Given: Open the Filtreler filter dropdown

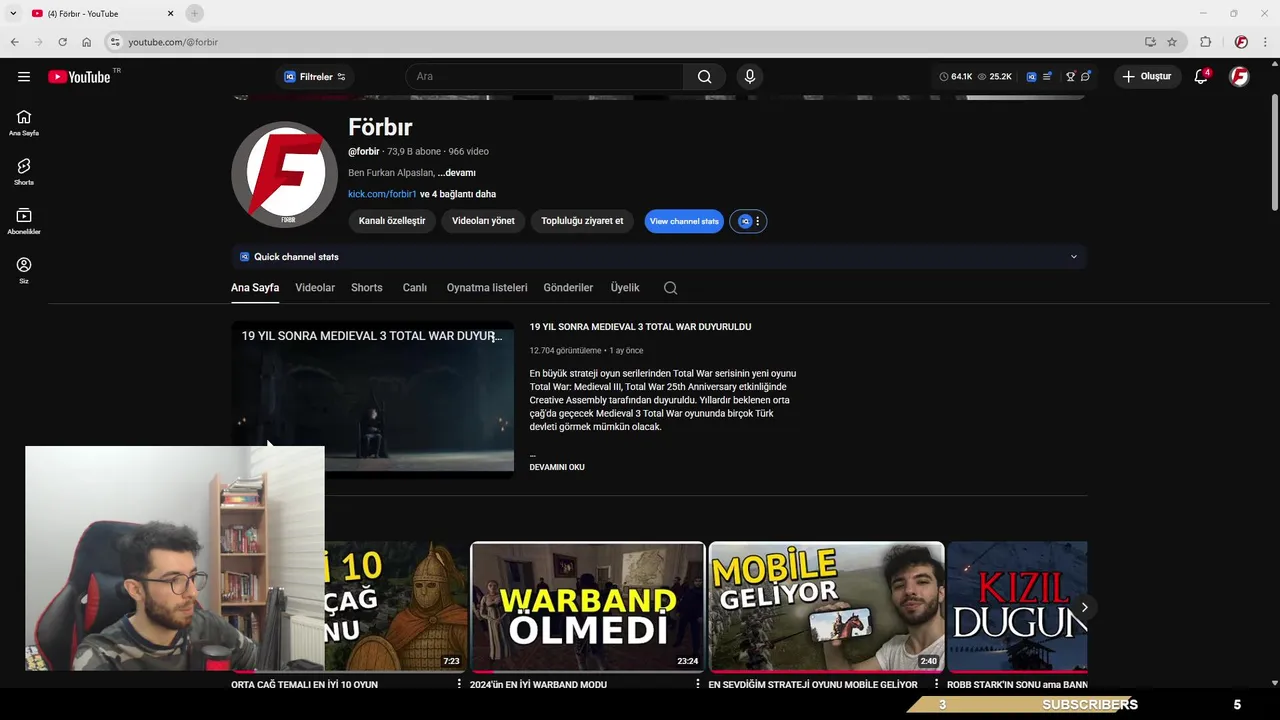Looking at the screenshot, I should (x=315, y=77).
